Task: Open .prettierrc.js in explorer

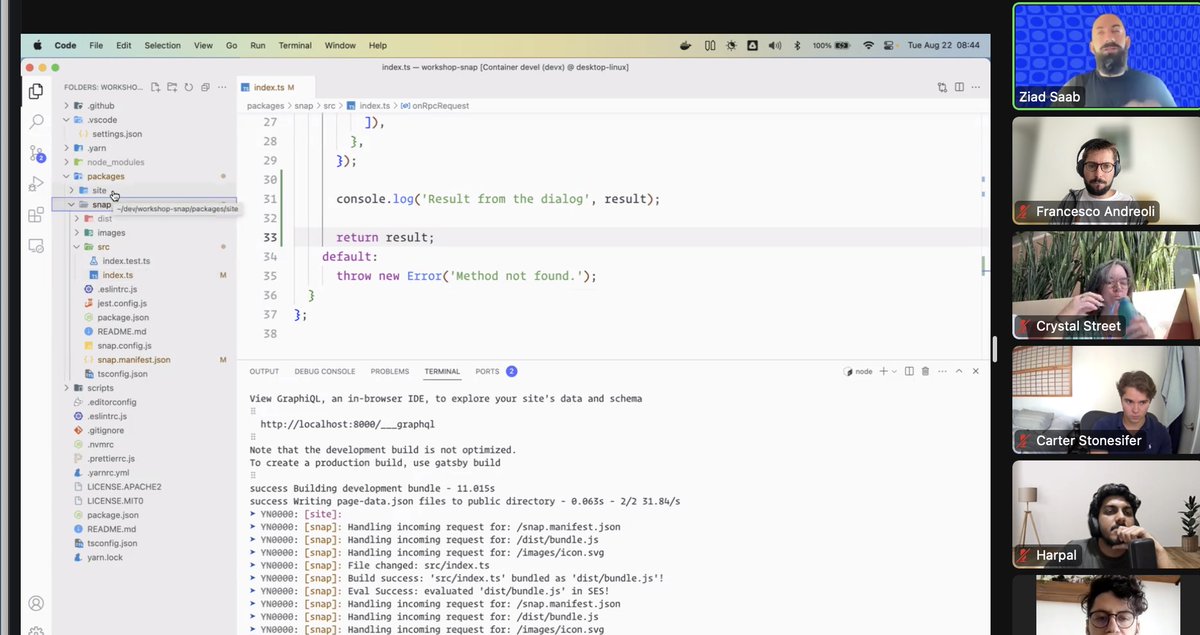Action: [x=113, y=458]
